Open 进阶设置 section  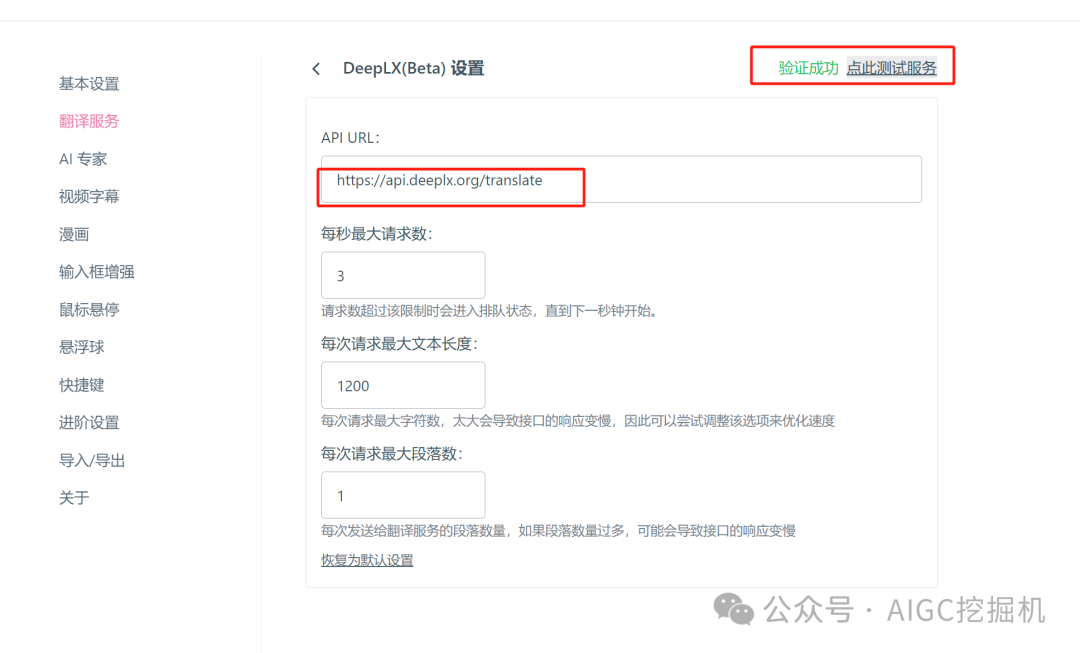90,422
